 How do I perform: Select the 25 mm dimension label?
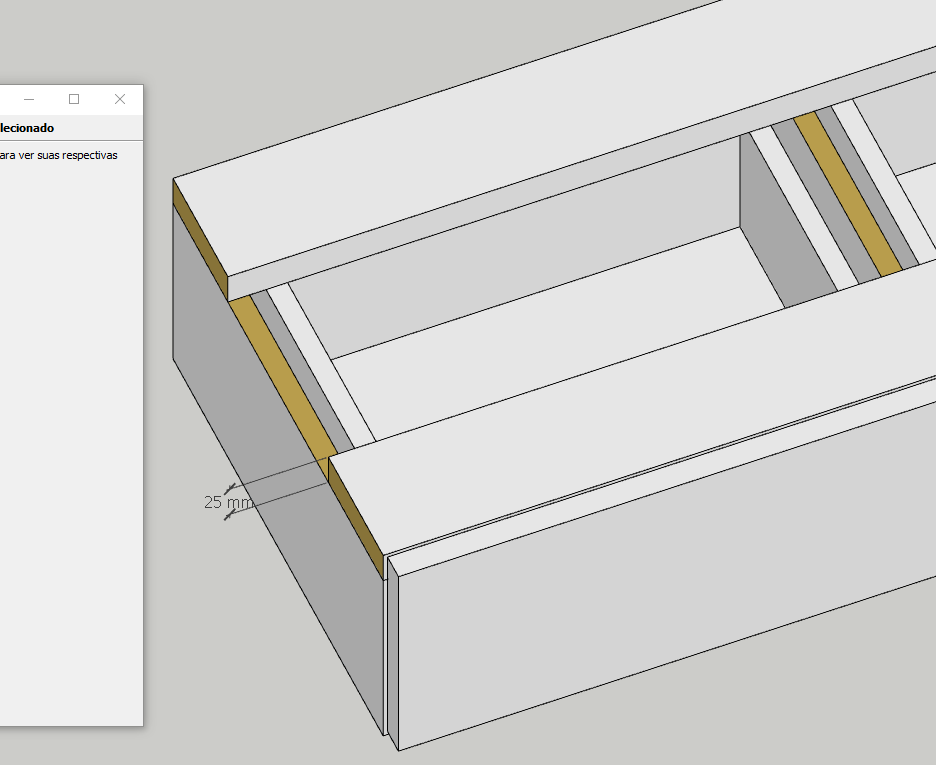tap(226, 502)
